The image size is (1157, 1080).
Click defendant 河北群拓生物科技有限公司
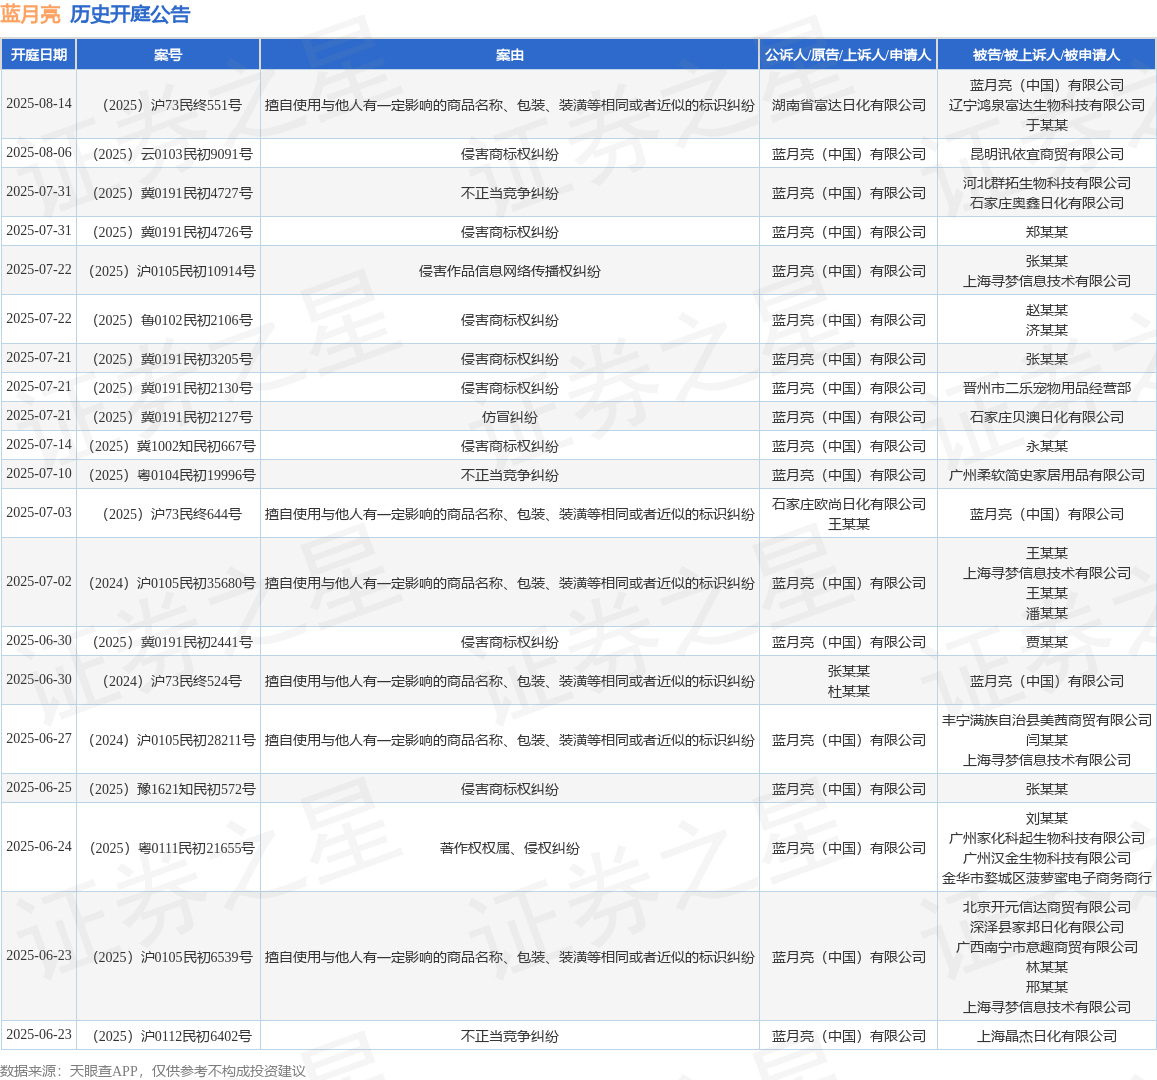coord(1046,183)
